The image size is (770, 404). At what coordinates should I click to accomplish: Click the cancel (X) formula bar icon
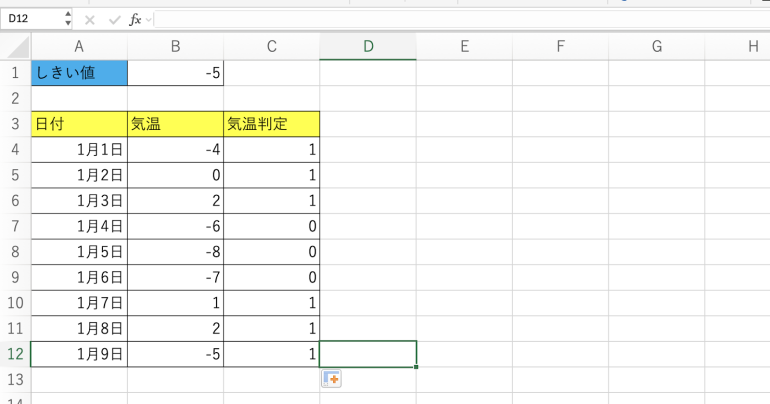(x=89, y=20)
